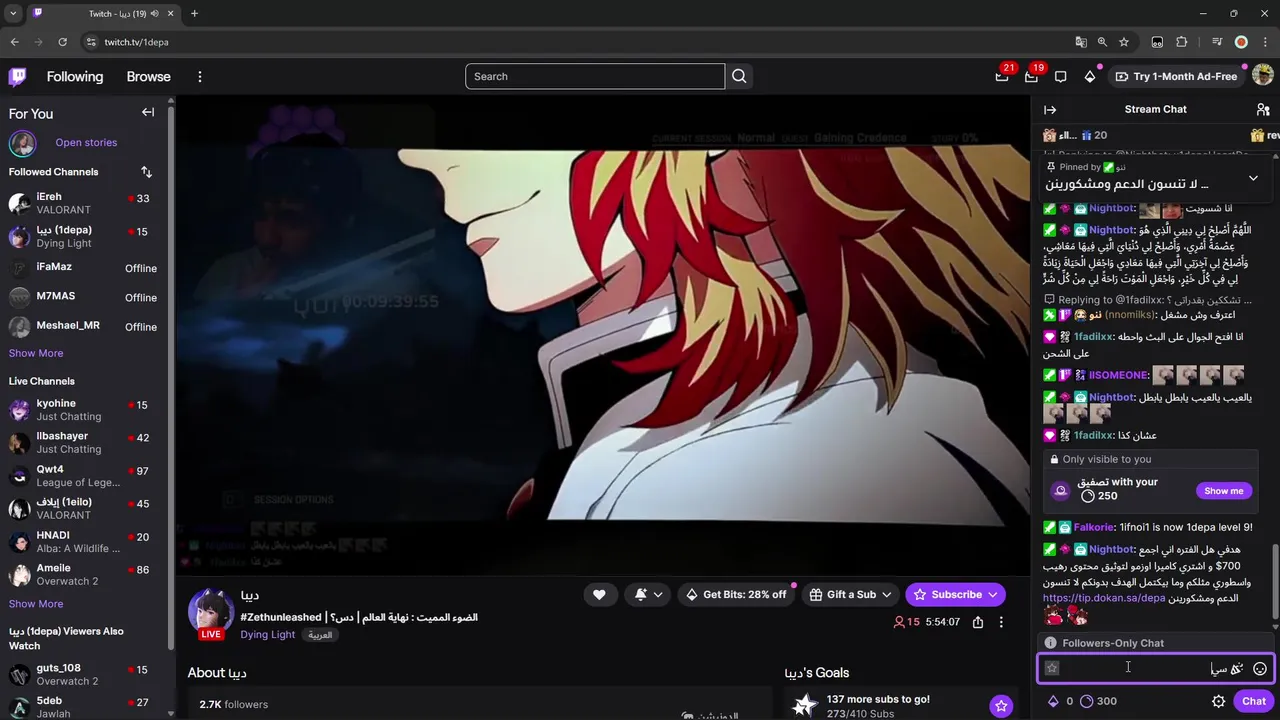The width and height of the screenshot is (1280, 720).
Task: Open notifications inbox with 19 badge
Action: click(x=1031, y=76)
